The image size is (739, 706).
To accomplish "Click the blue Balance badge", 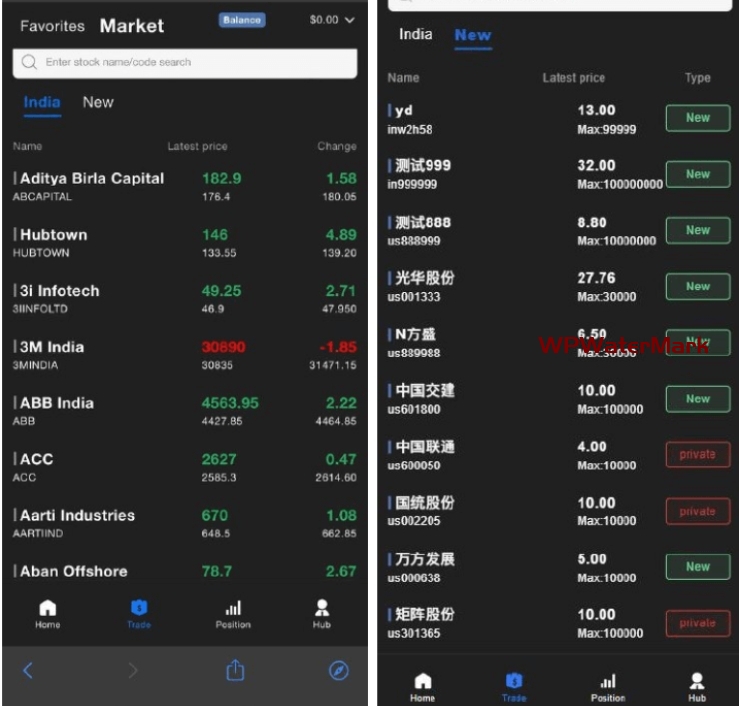I will click(x=242, y=20).
